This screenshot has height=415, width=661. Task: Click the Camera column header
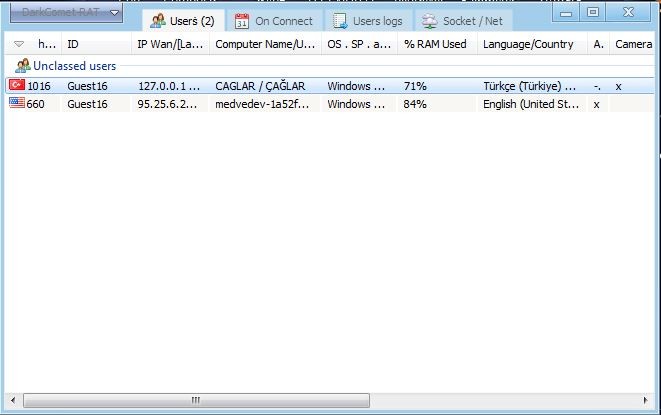633,44
